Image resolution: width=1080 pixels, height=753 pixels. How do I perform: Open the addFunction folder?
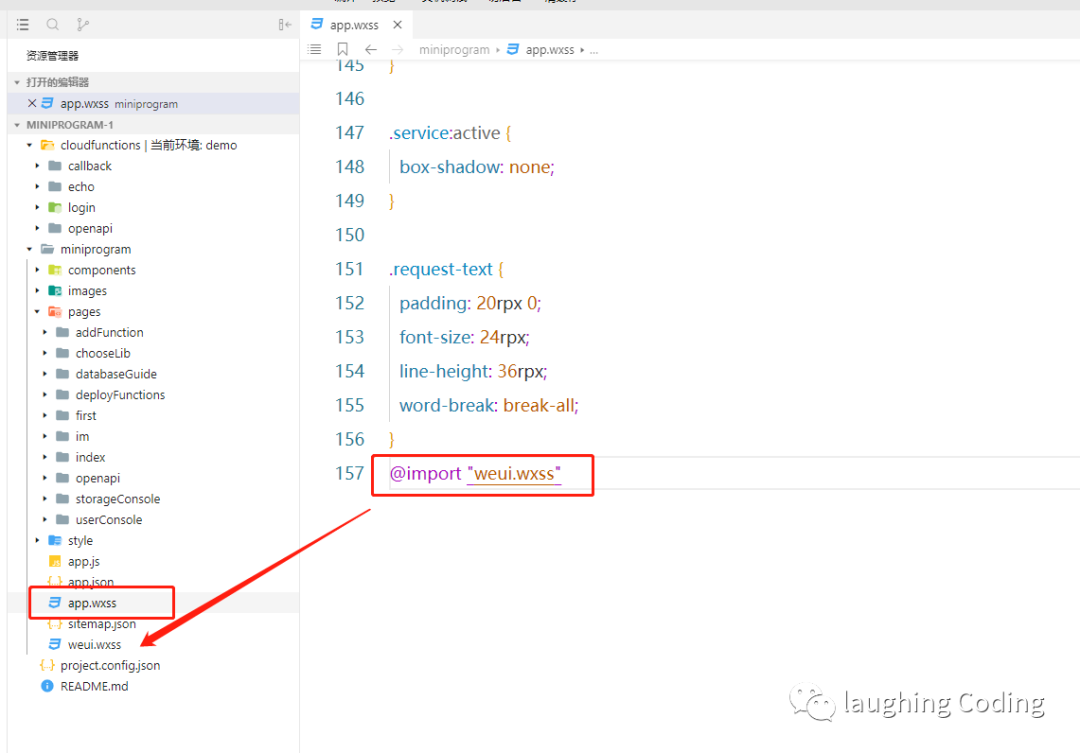click(110, 332)
